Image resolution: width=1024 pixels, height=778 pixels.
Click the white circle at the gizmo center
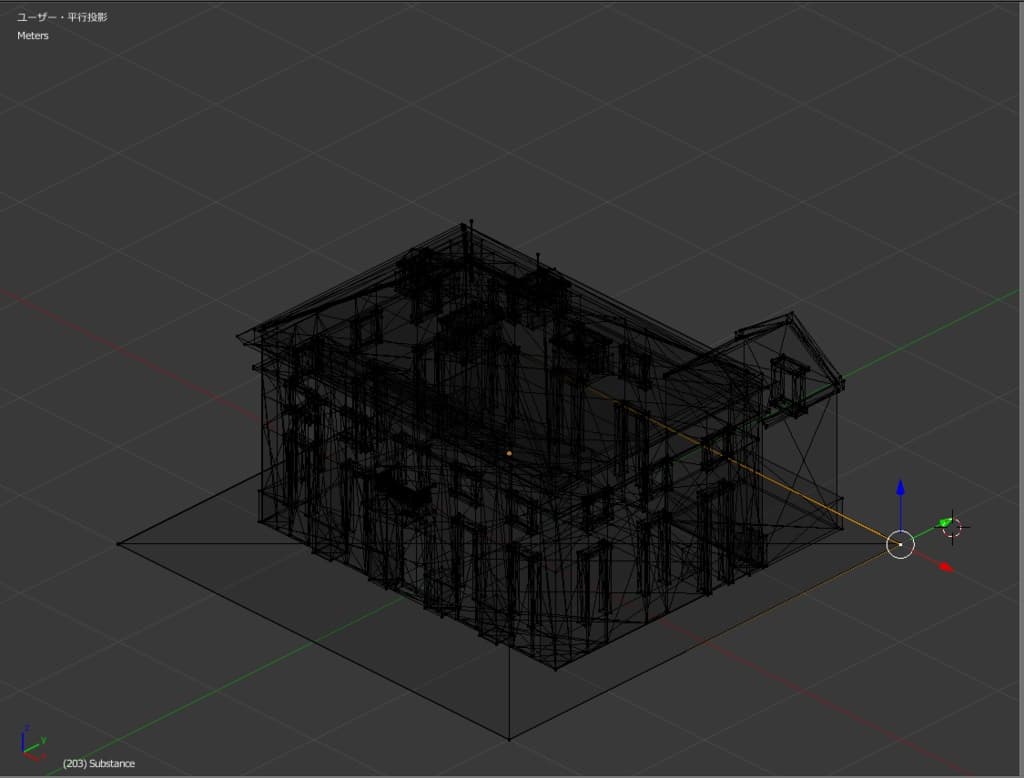[901, 544]
